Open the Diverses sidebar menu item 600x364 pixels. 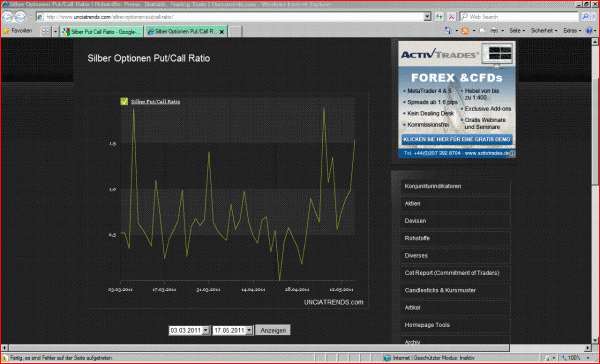point(455,256)
